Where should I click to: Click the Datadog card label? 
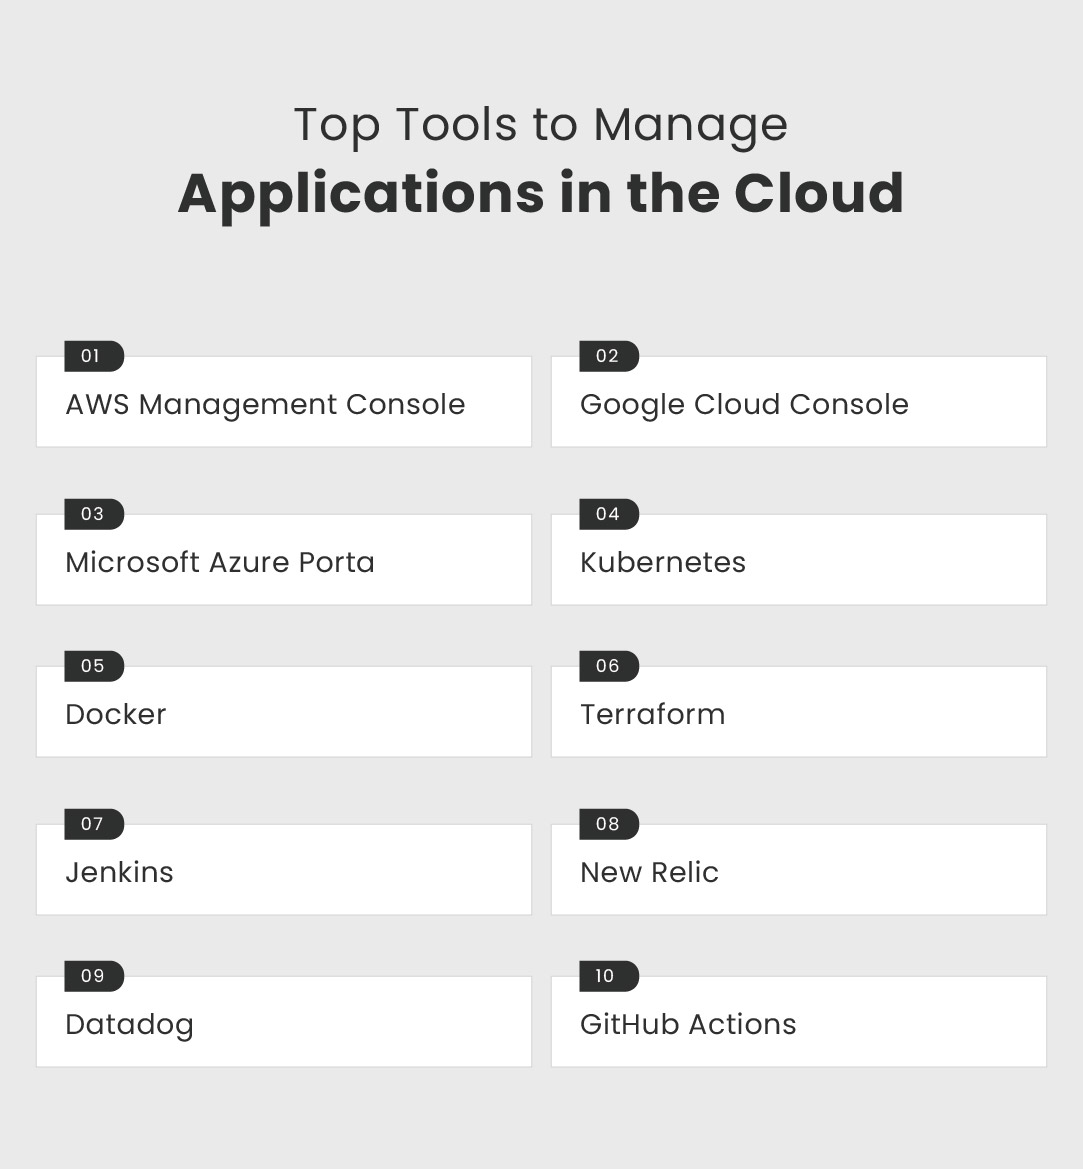tap(130, 1025)
